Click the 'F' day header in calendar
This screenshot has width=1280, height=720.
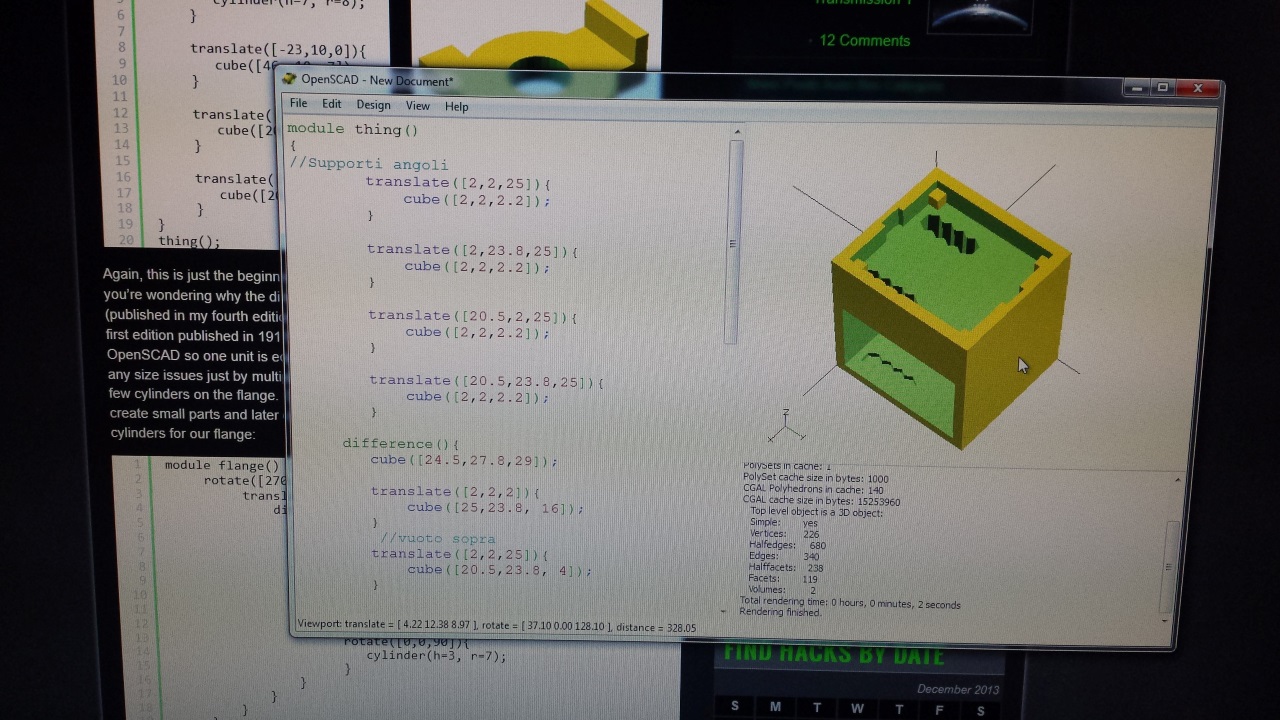click(x=938, y=710)
